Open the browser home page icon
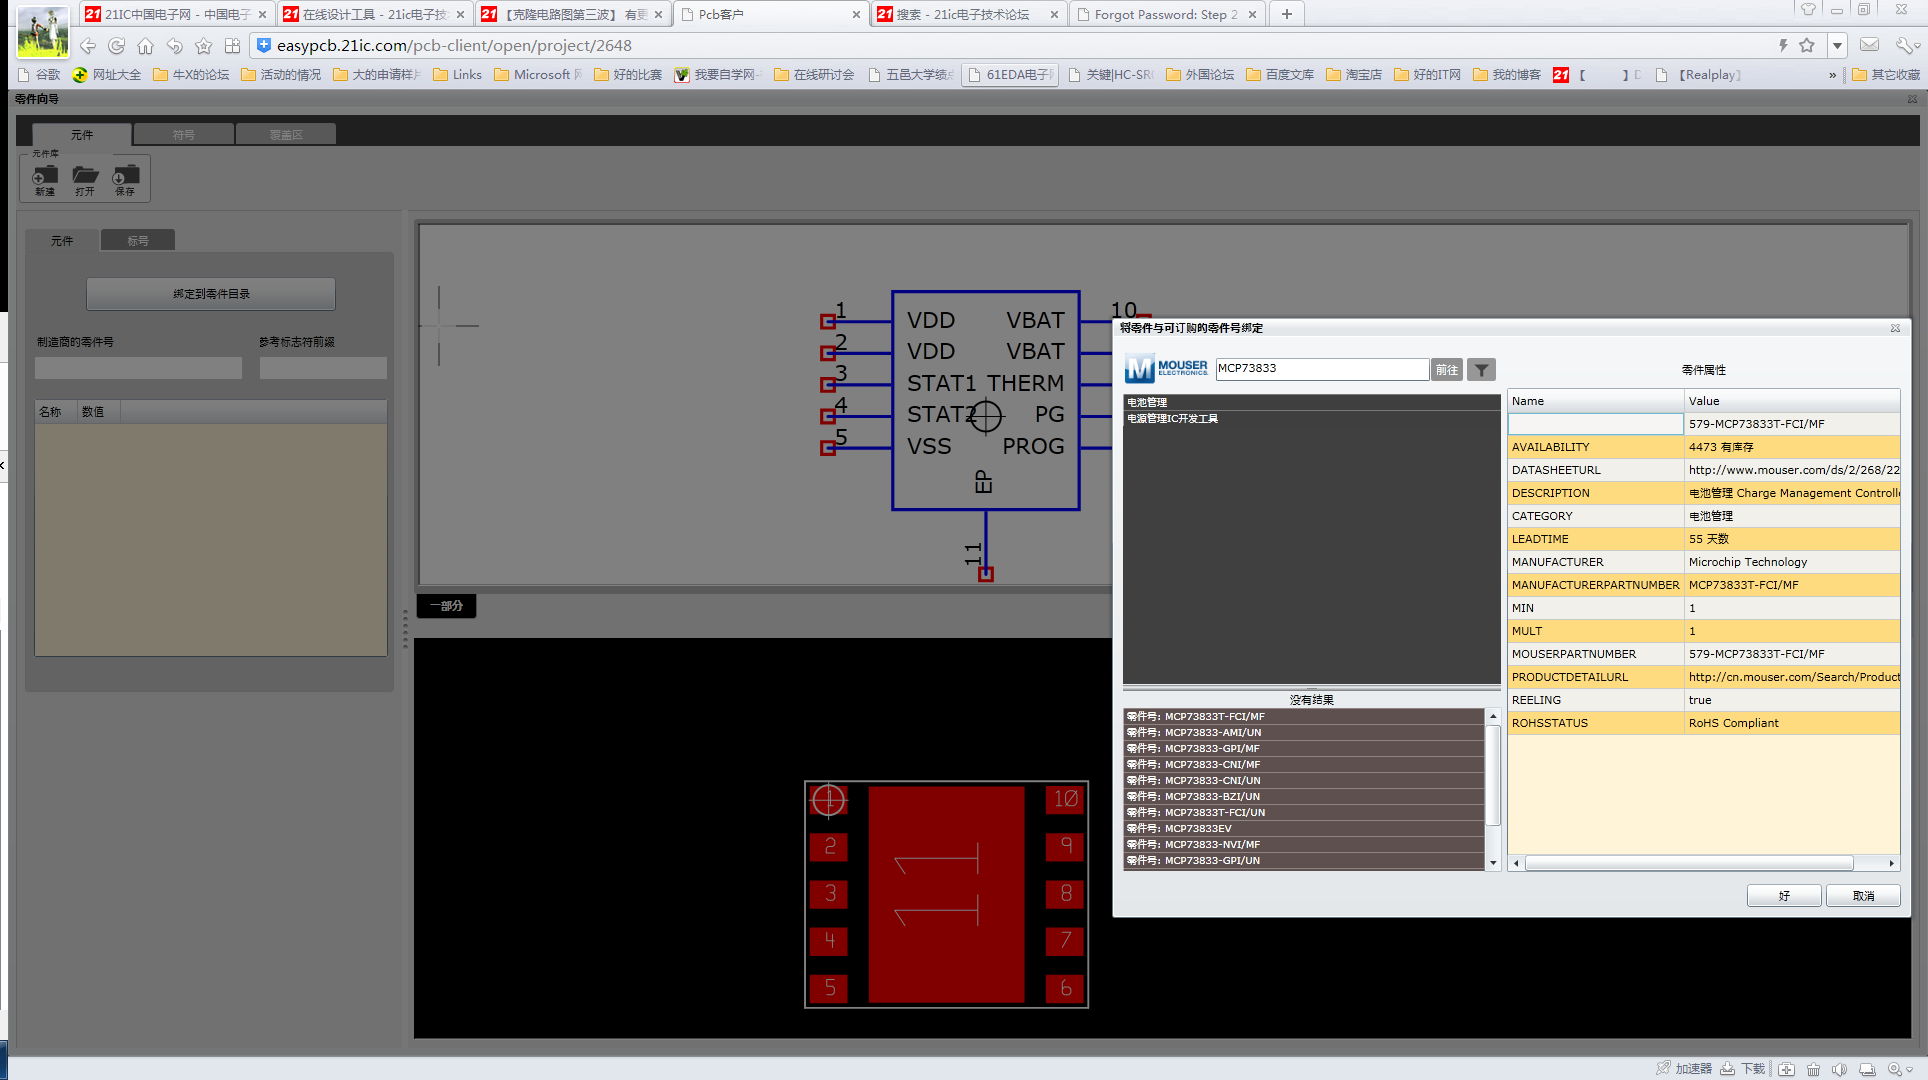The width and height of the screenshot is (1928, 1080). pyautogui.click(x=146, y=46)
